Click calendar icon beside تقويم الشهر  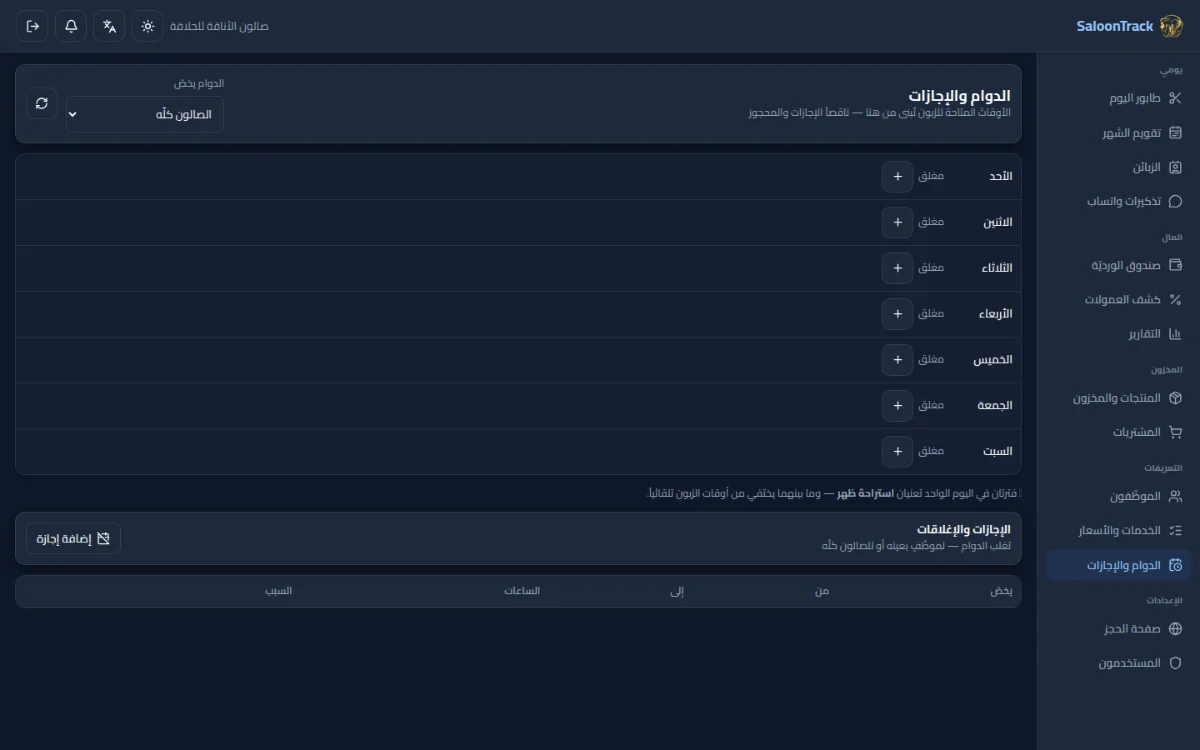[1175, 133]
